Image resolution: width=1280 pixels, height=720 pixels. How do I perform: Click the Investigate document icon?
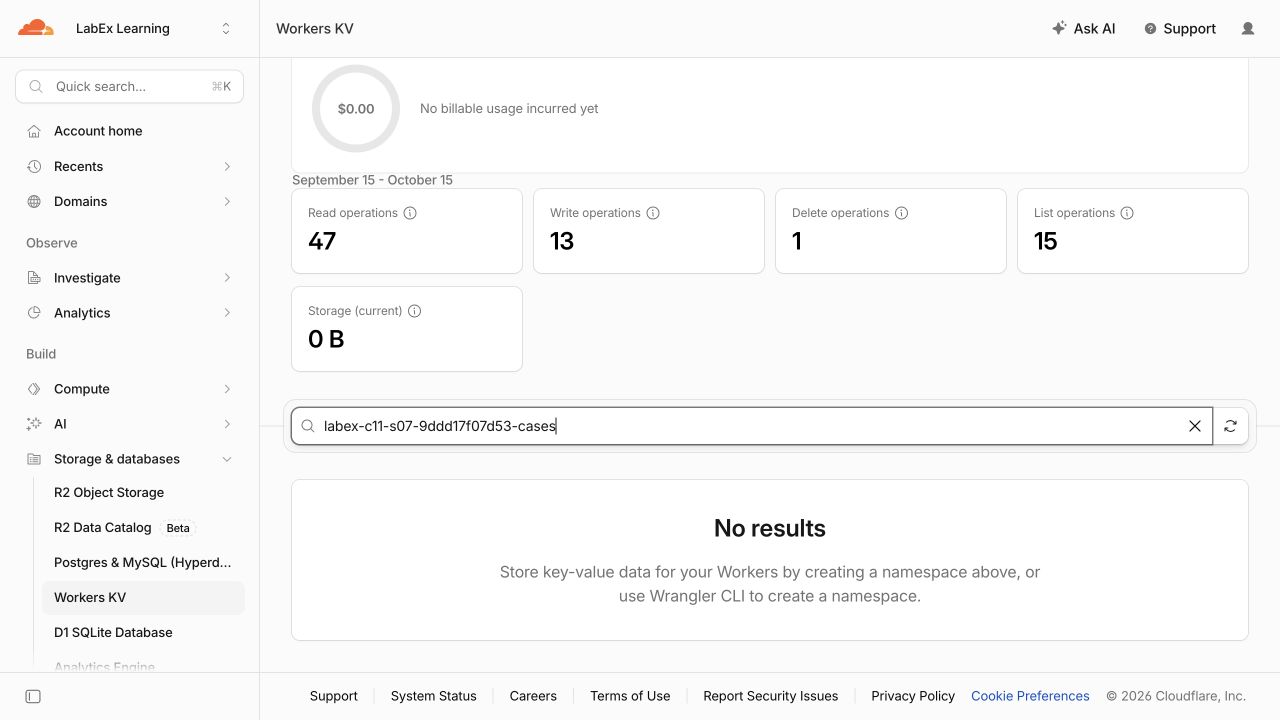pos(34,278)
